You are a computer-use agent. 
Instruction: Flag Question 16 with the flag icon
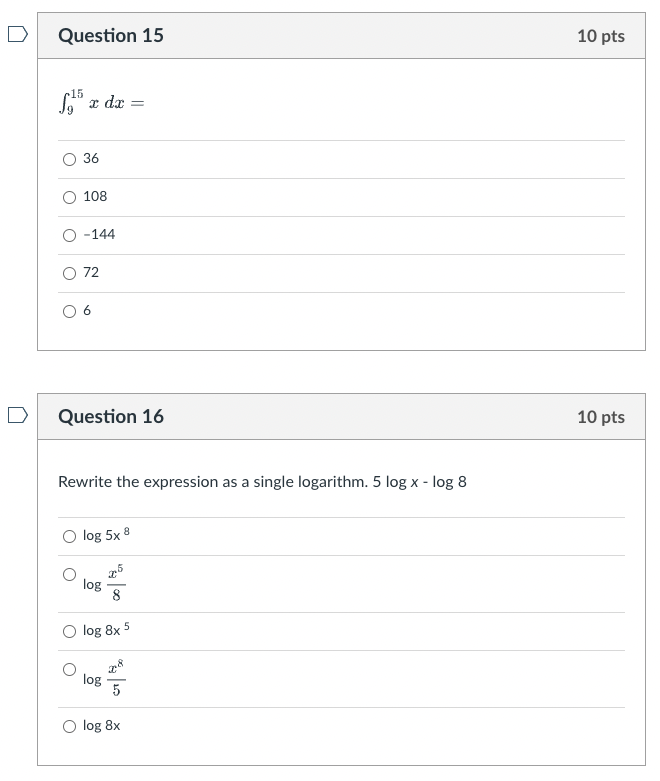[x=15, y=415]
